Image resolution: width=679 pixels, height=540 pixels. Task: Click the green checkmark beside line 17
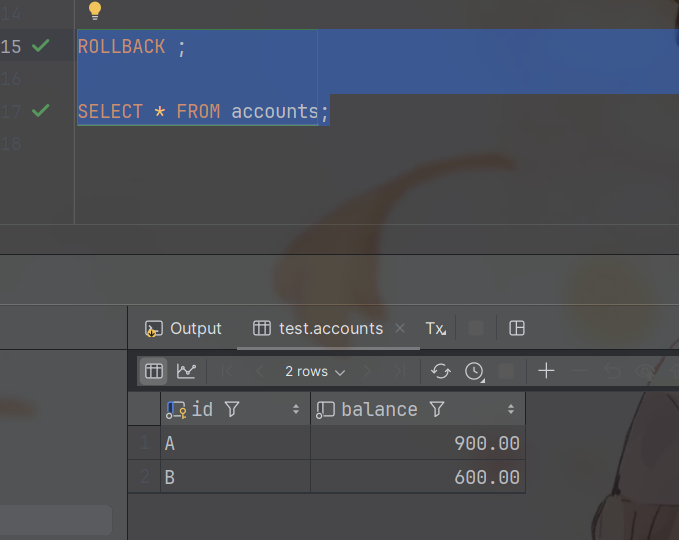click(x=40, y=110)
